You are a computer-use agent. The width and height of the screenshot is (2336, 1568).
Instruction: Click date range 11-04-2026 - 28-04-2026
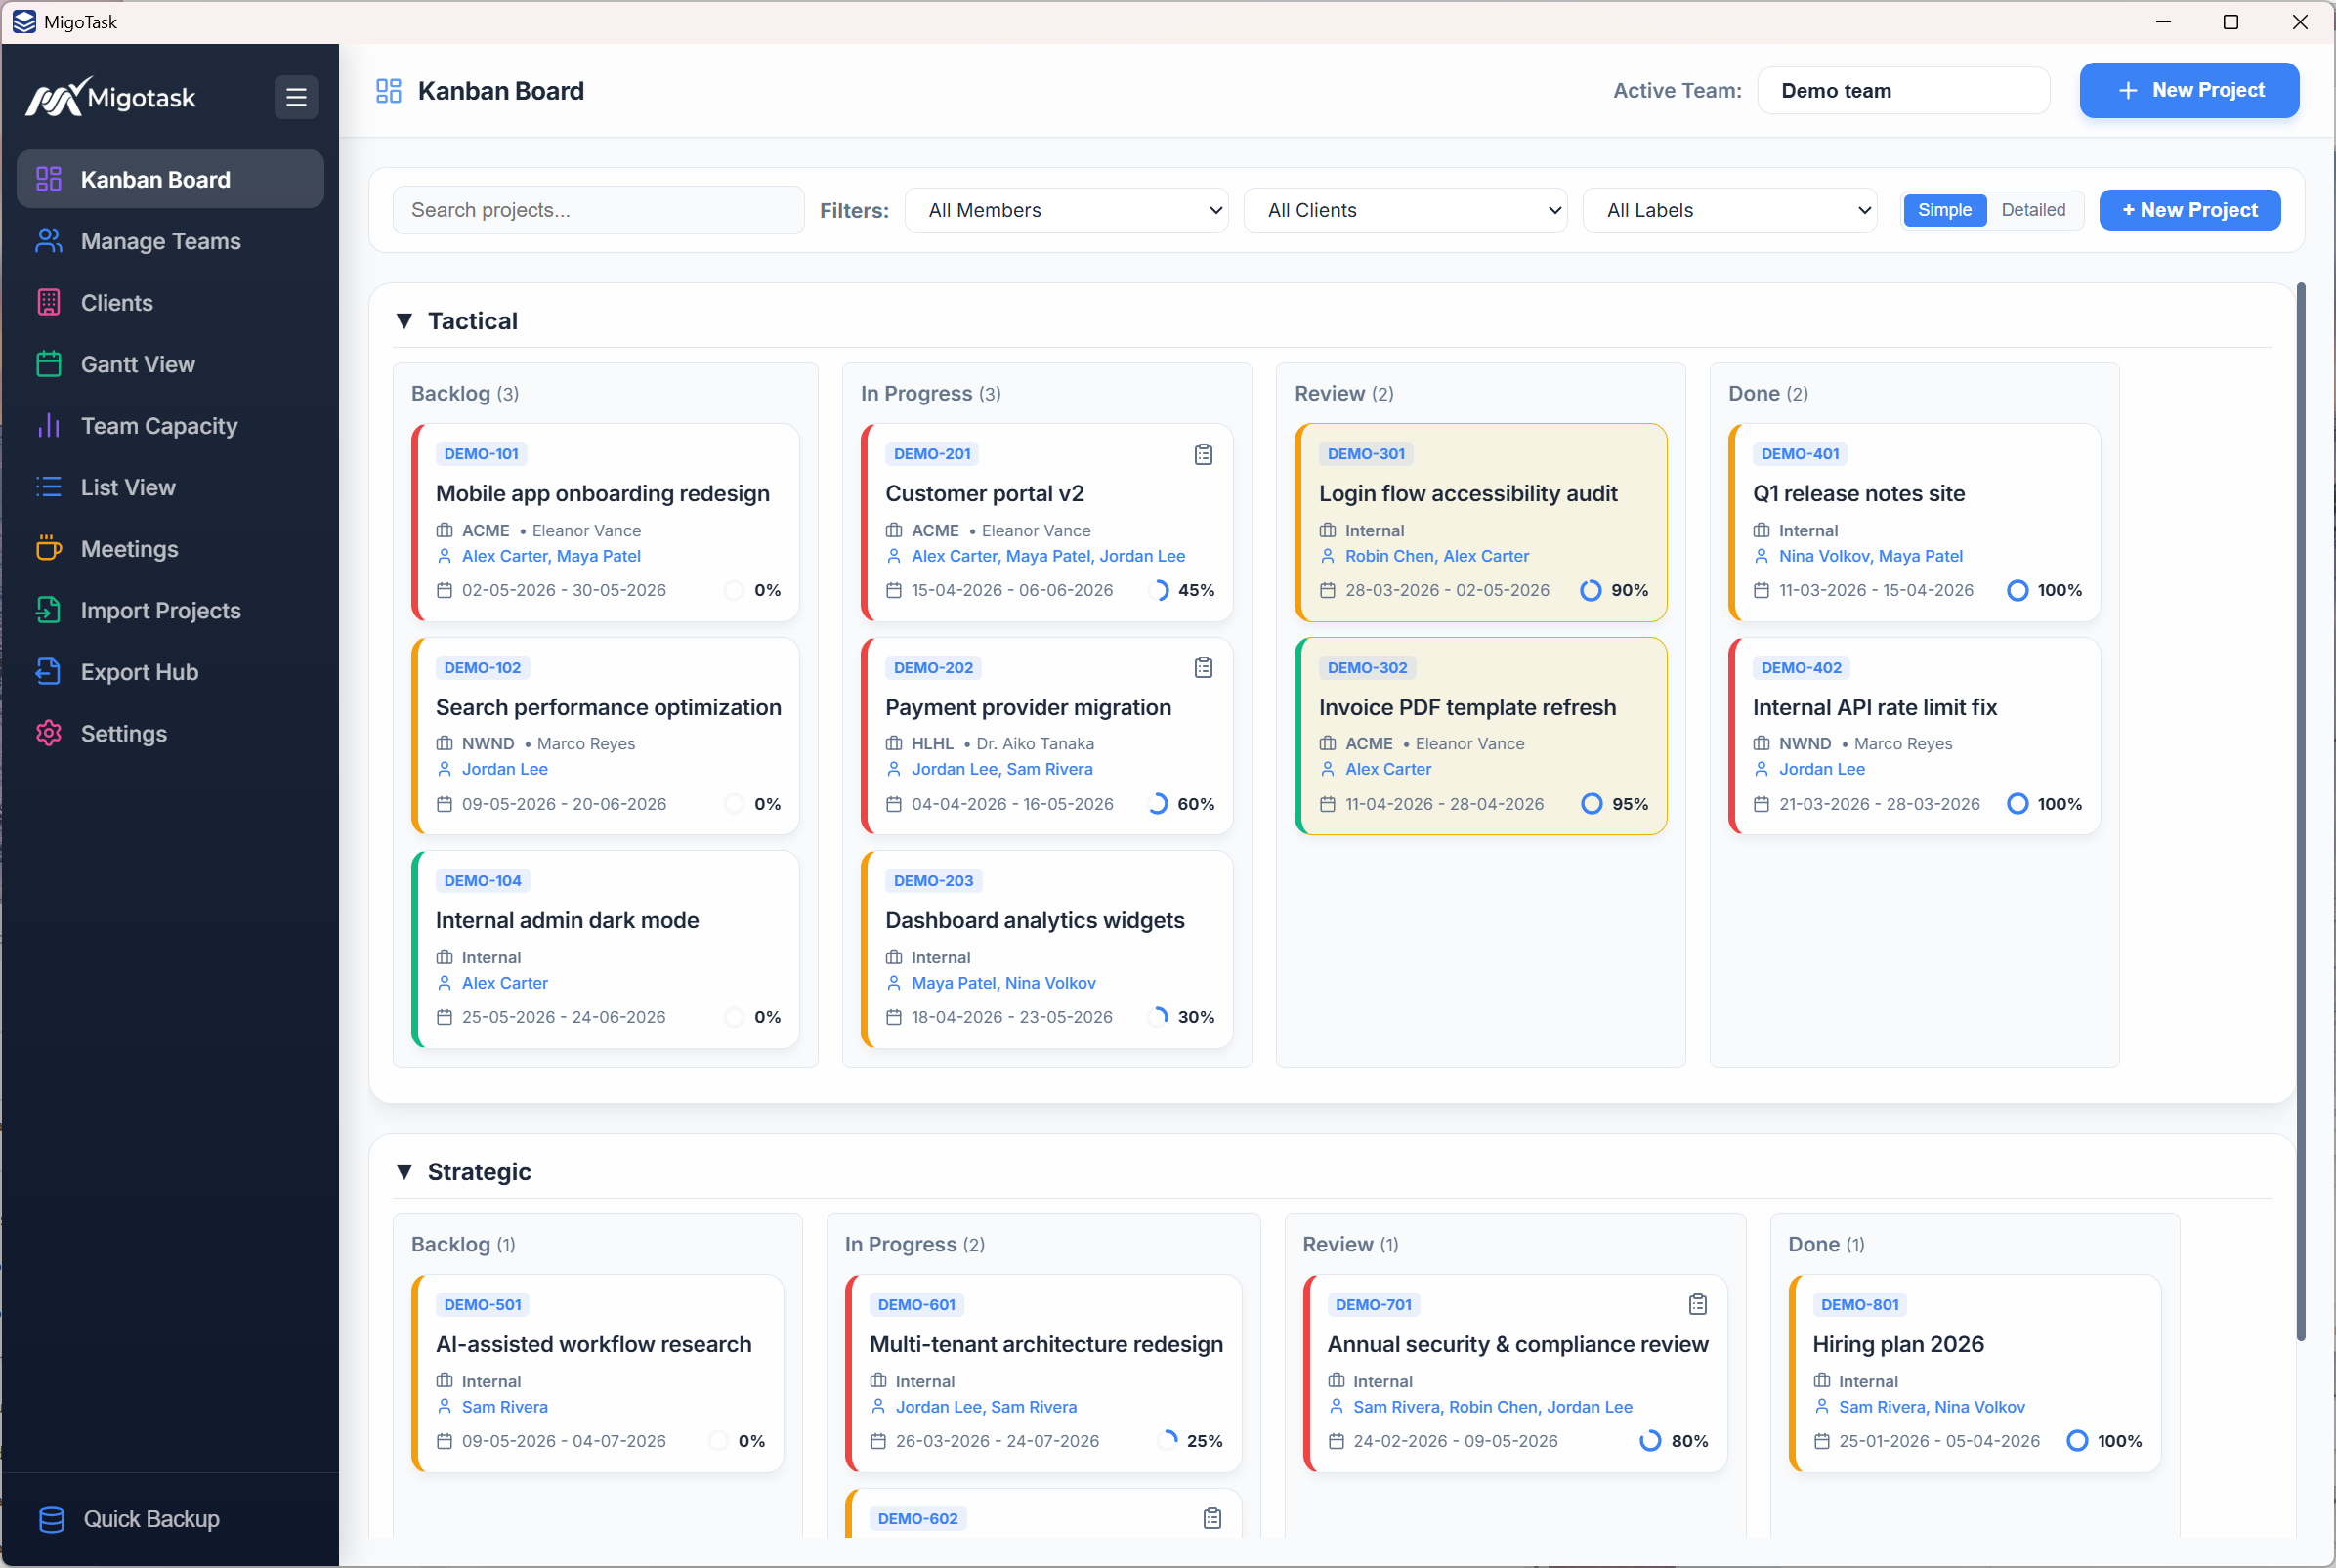pyautogui.click(x=1444, y=804)
